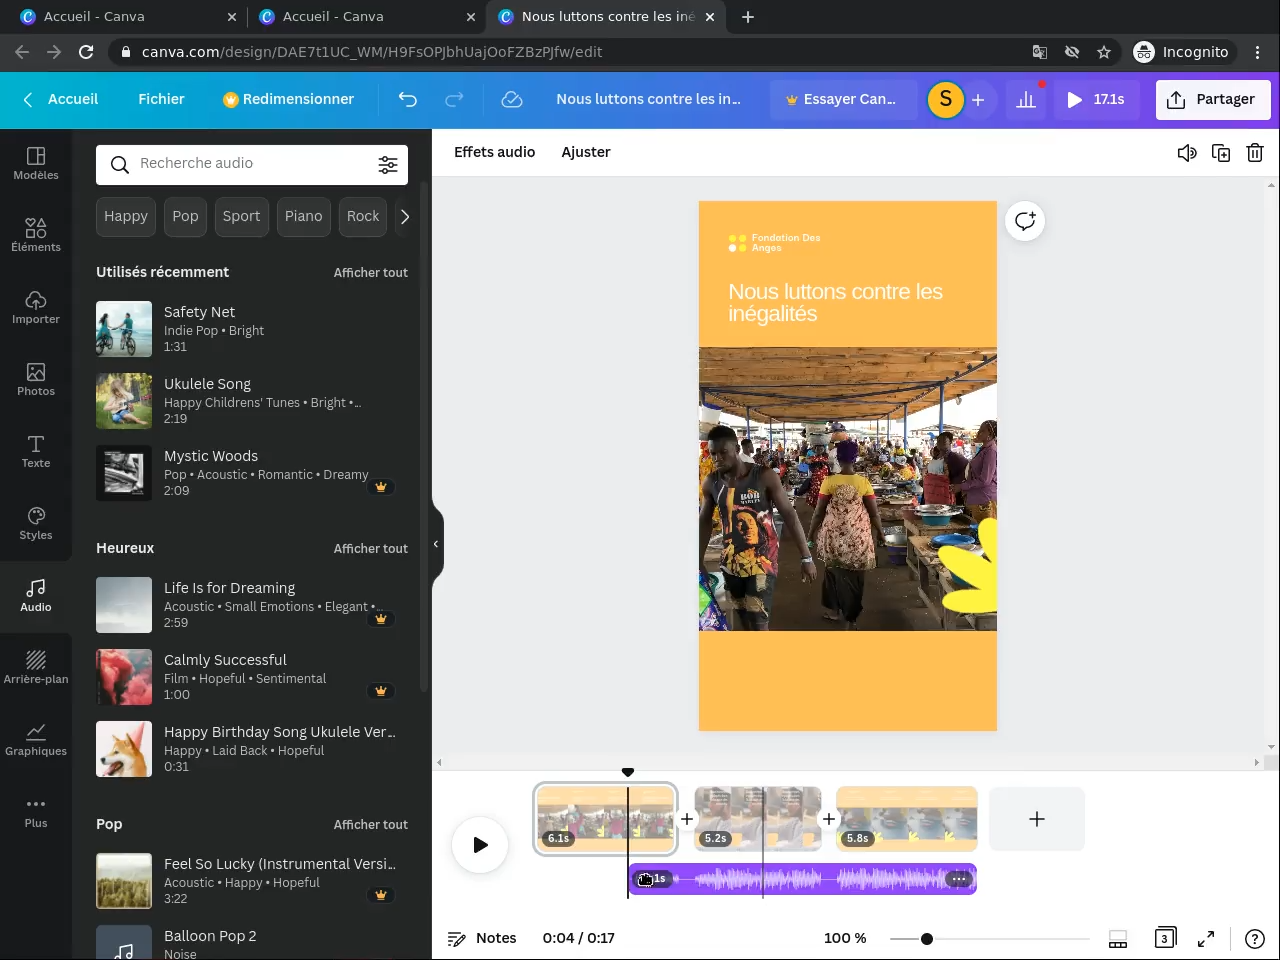Screen dimensions: 1280x960
Task: Click the timeline playhead marker
Action: [x=628, y=772]
